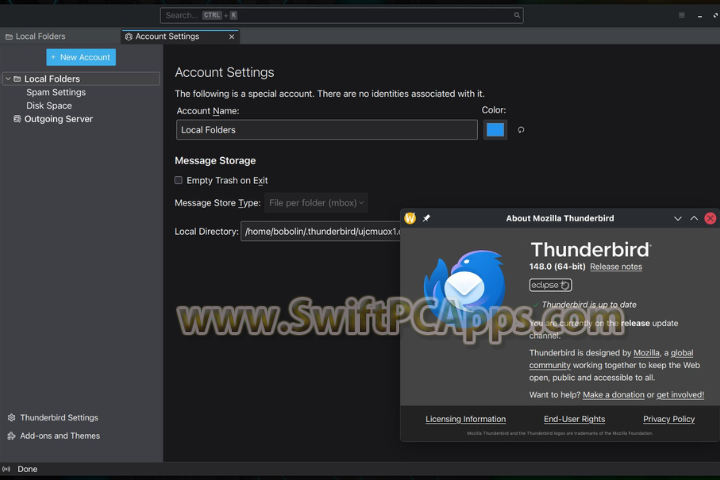
Task: Open Spam Settings in sidebar
Action: click(56, 92)
